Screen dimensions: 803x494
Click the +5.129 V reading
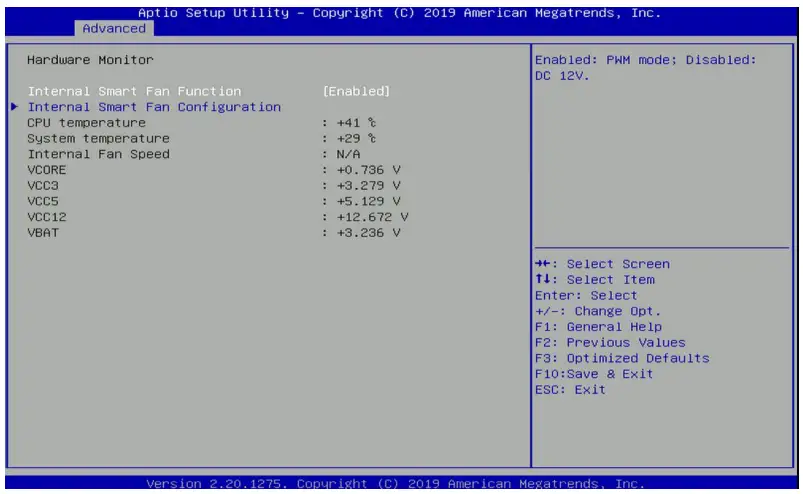coord(368,201)
